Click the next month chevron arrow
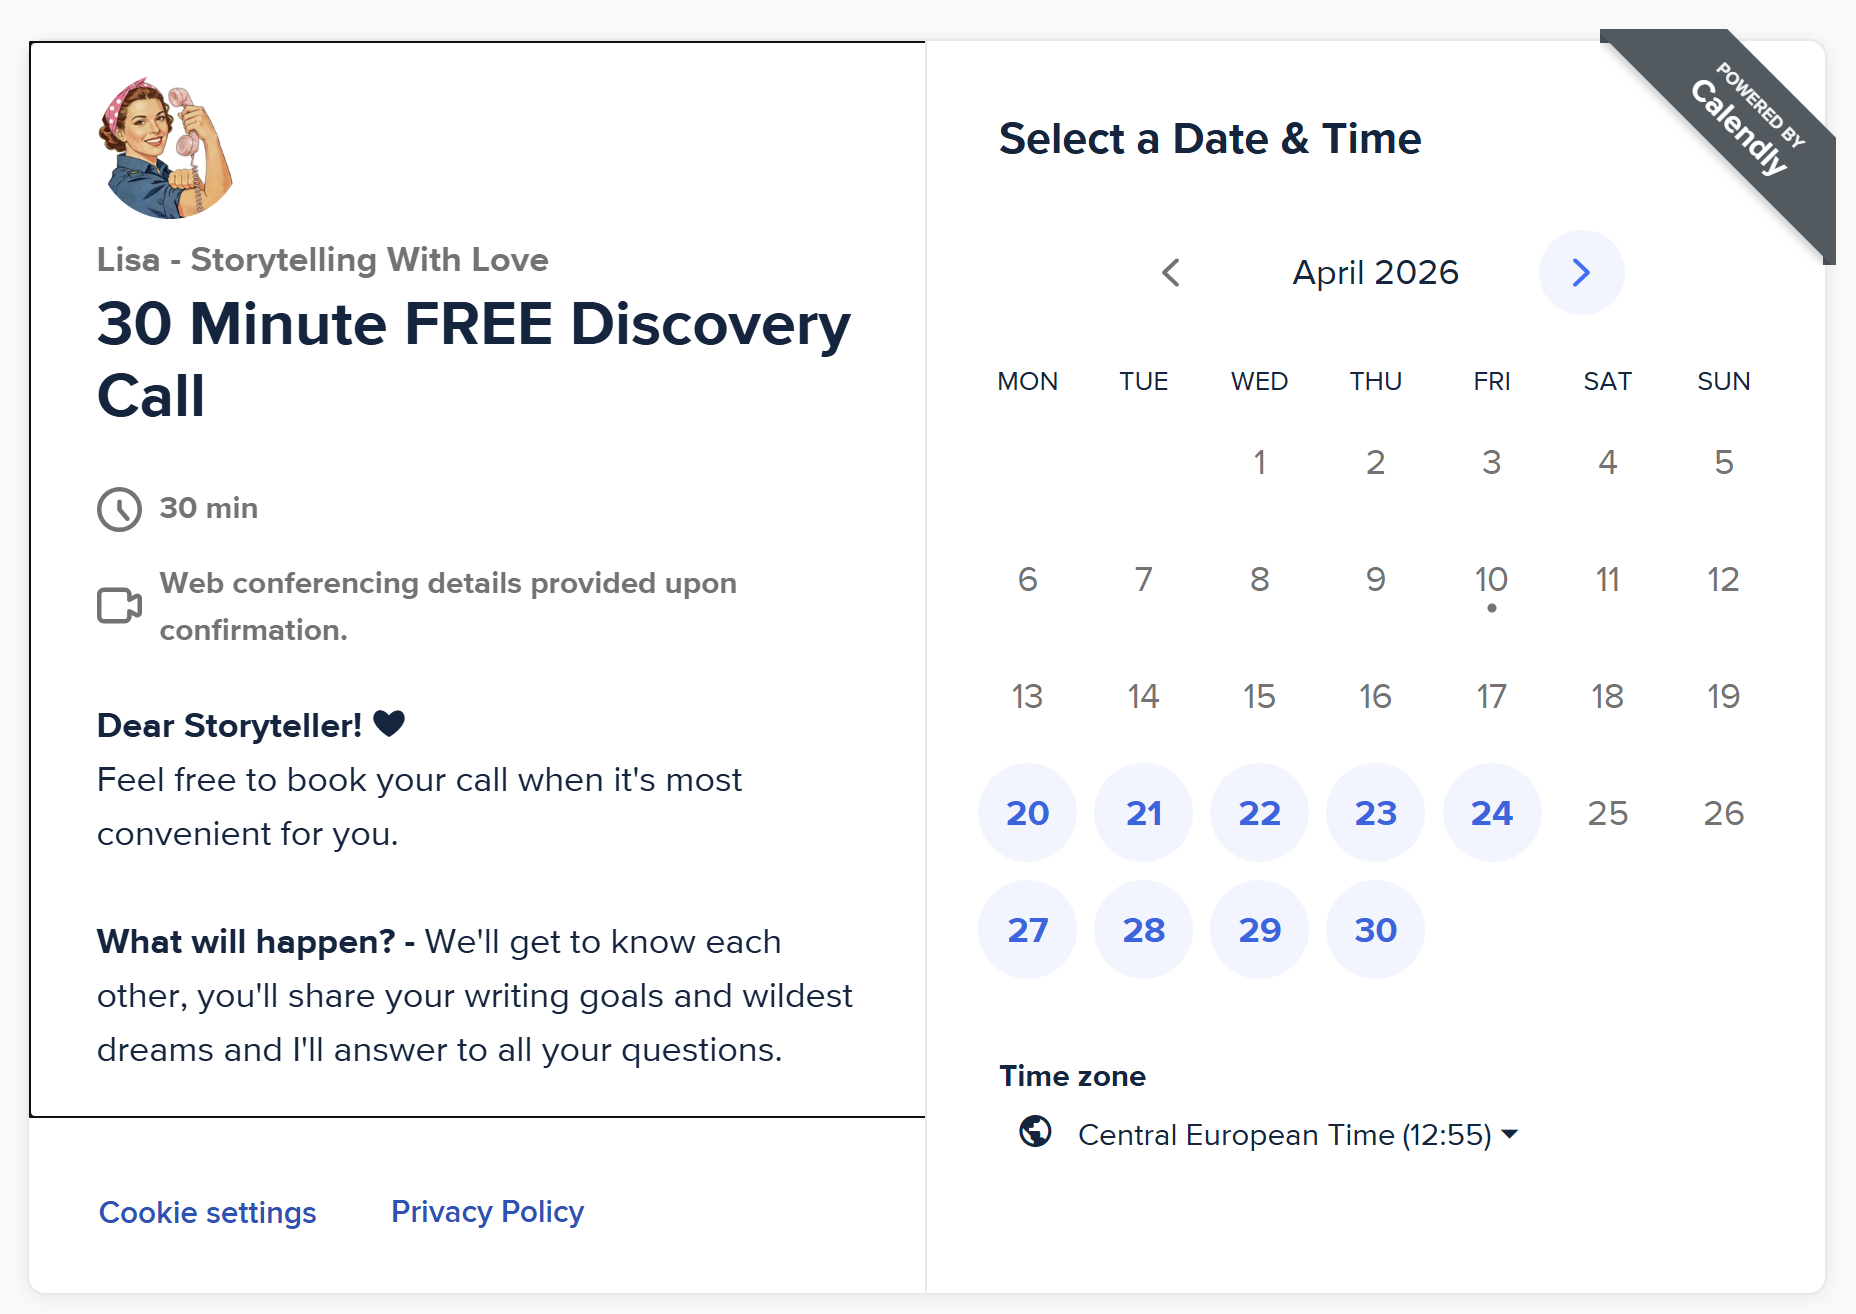Image resolution: width=1856 pixels, height=1314 pixels. (1581, 272)
